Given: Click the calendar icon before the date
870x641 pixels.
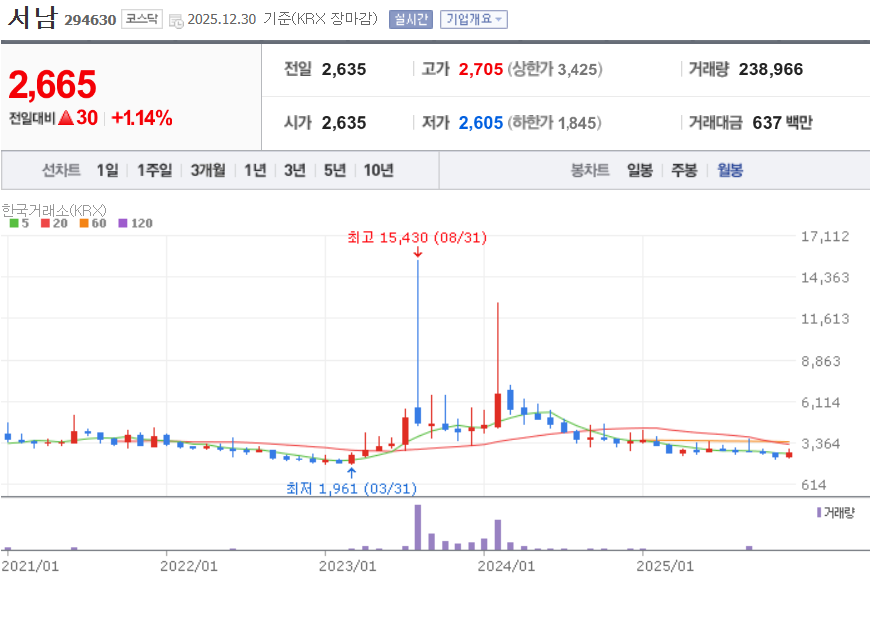Looking at the screenshot, I should tap(176, 21).
